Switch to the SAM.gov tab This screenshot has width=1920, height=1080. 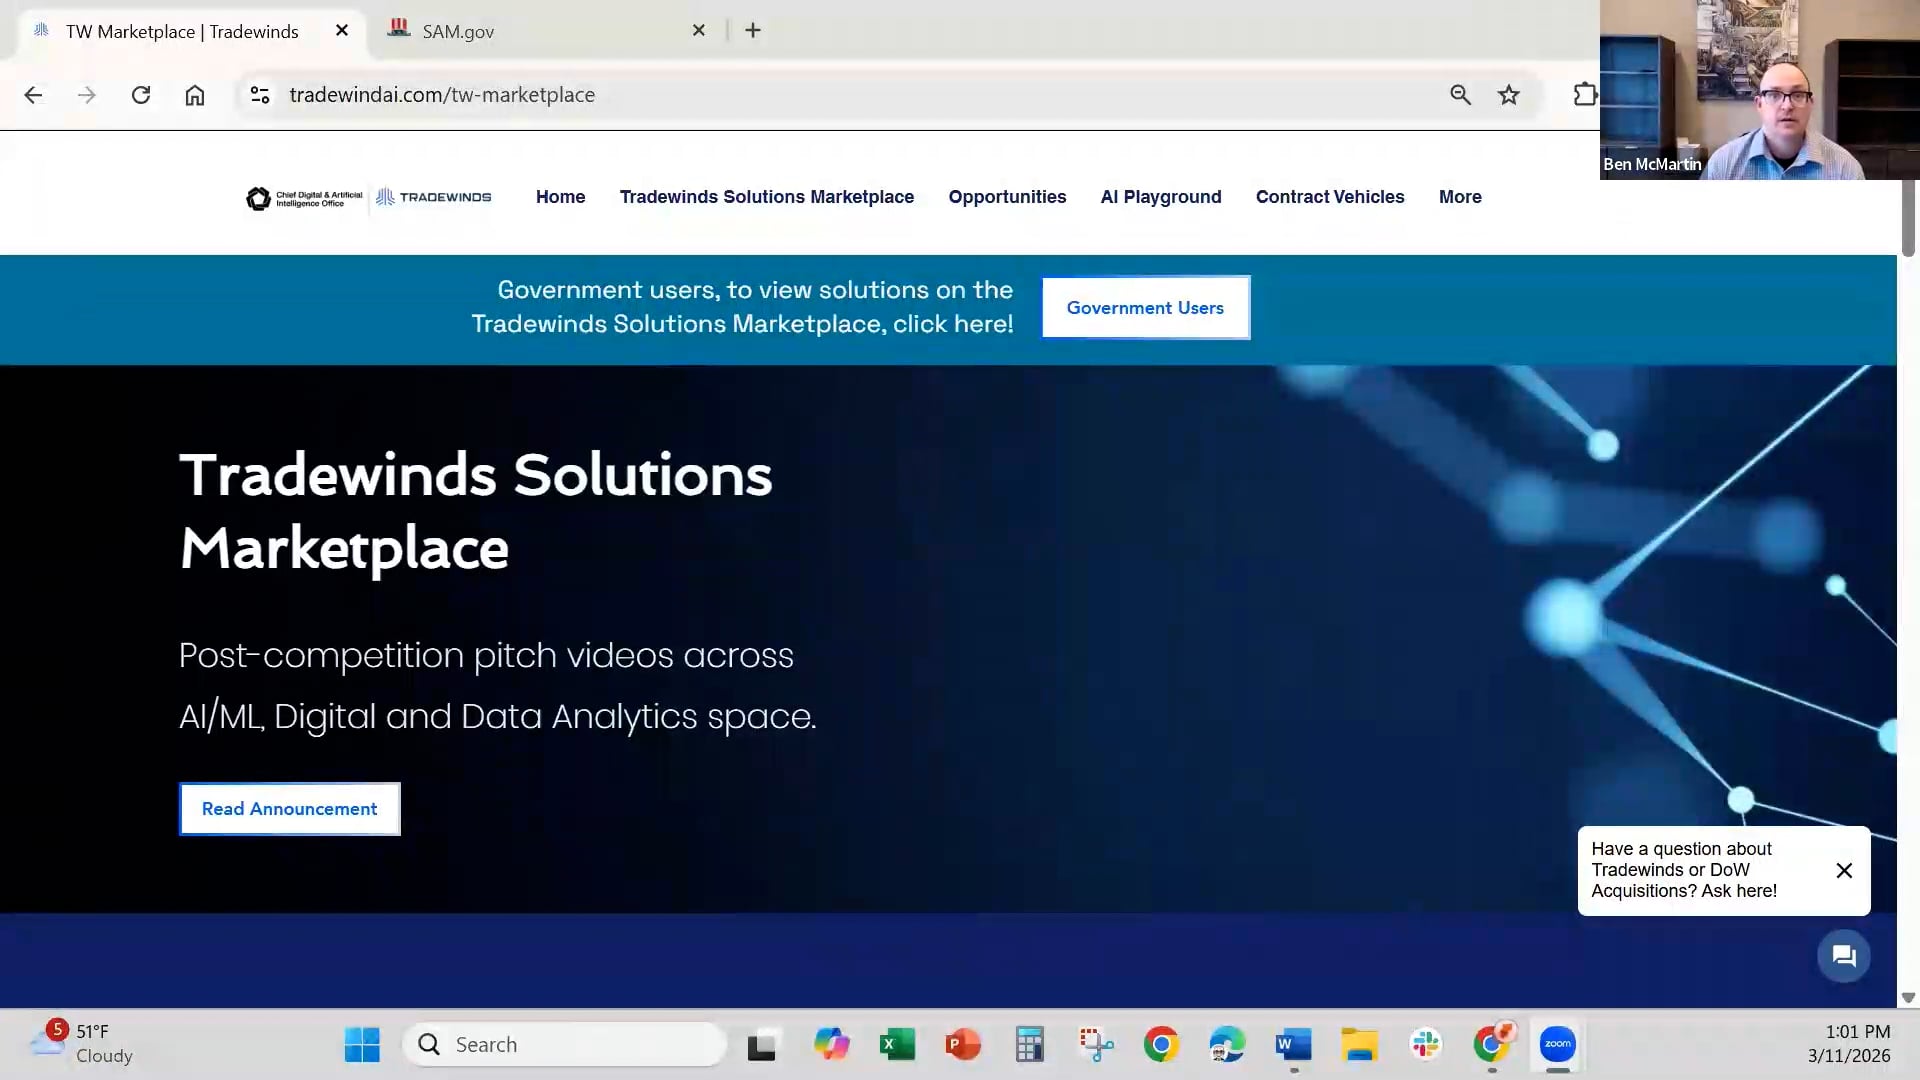545,31
